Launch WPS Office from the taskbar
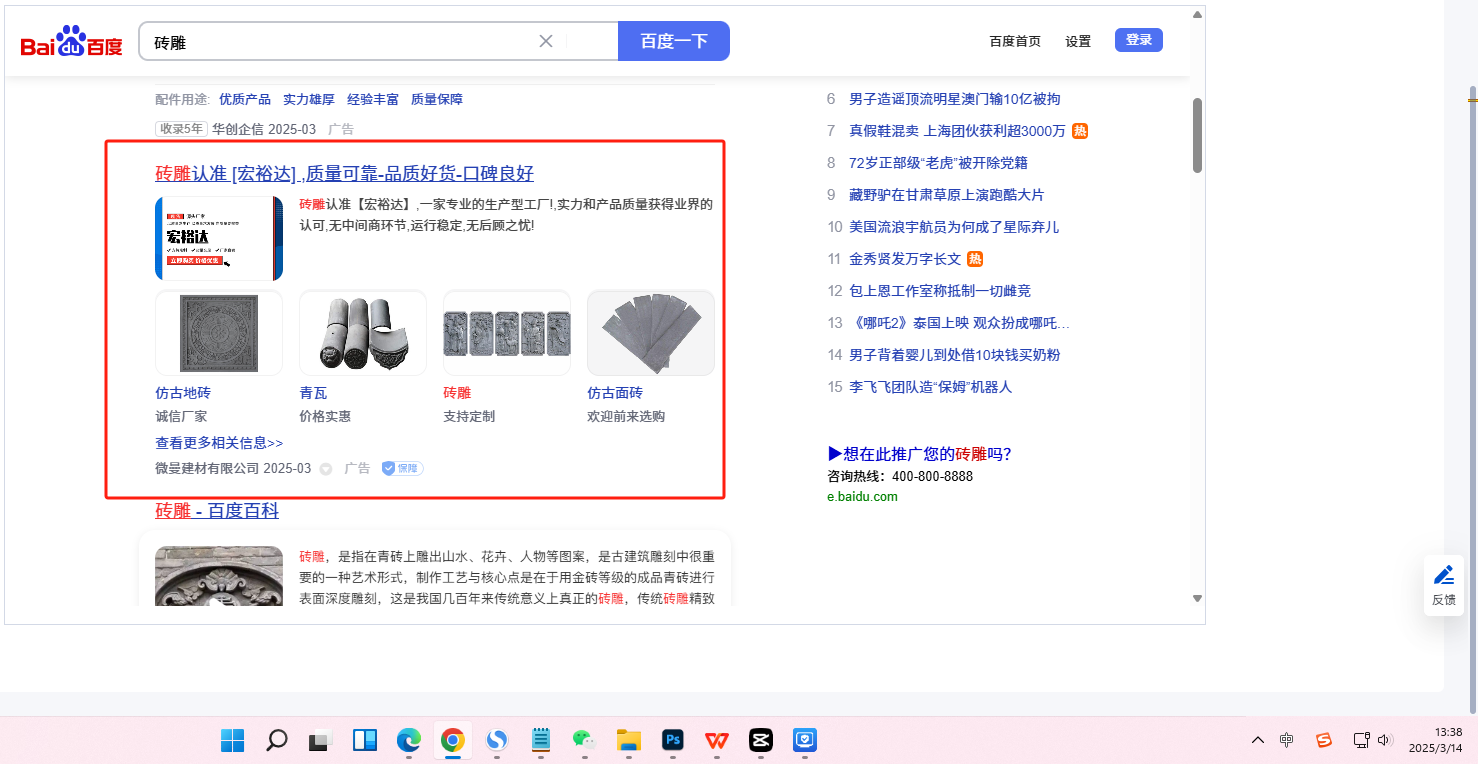This screenshot has width=1478, height=764. (717, 740)
